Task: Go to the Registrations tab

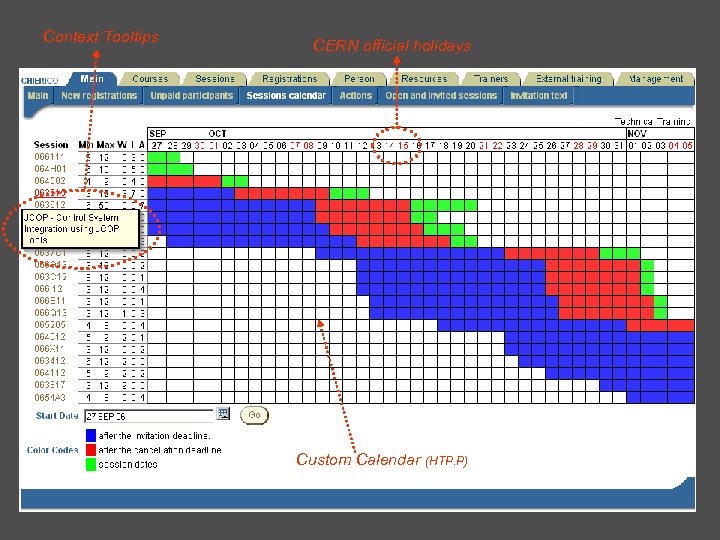Action: [289, 79]
